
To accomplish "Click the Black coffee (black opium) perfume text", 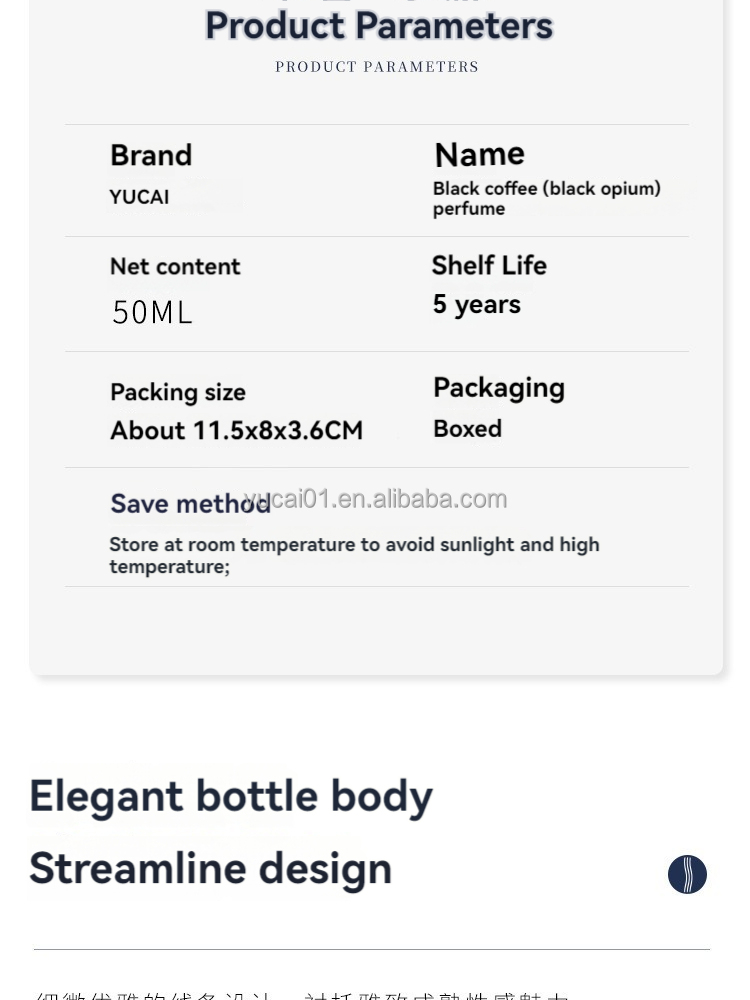I will (x=547, y=198).
